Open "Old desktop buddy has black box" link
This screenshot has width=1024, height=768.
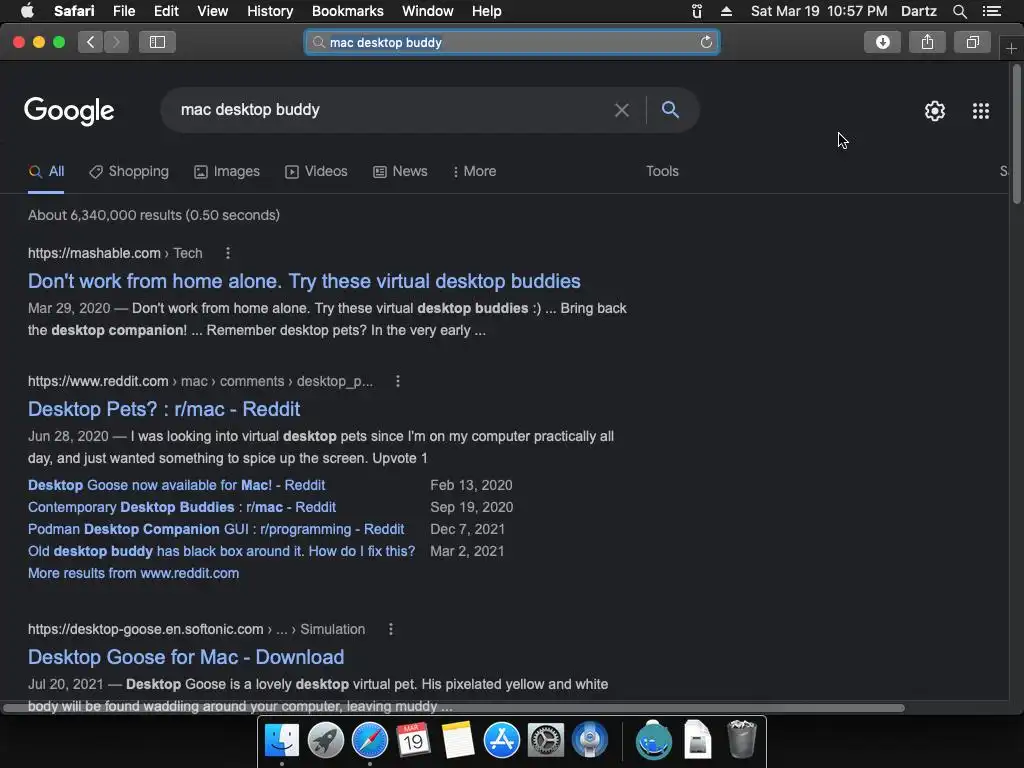221,551
